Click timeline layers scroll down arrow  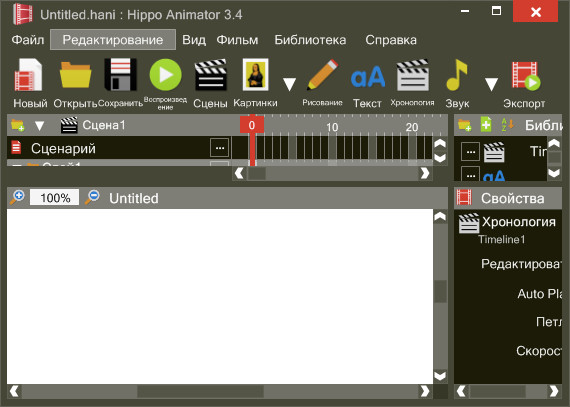pos(440,157)
